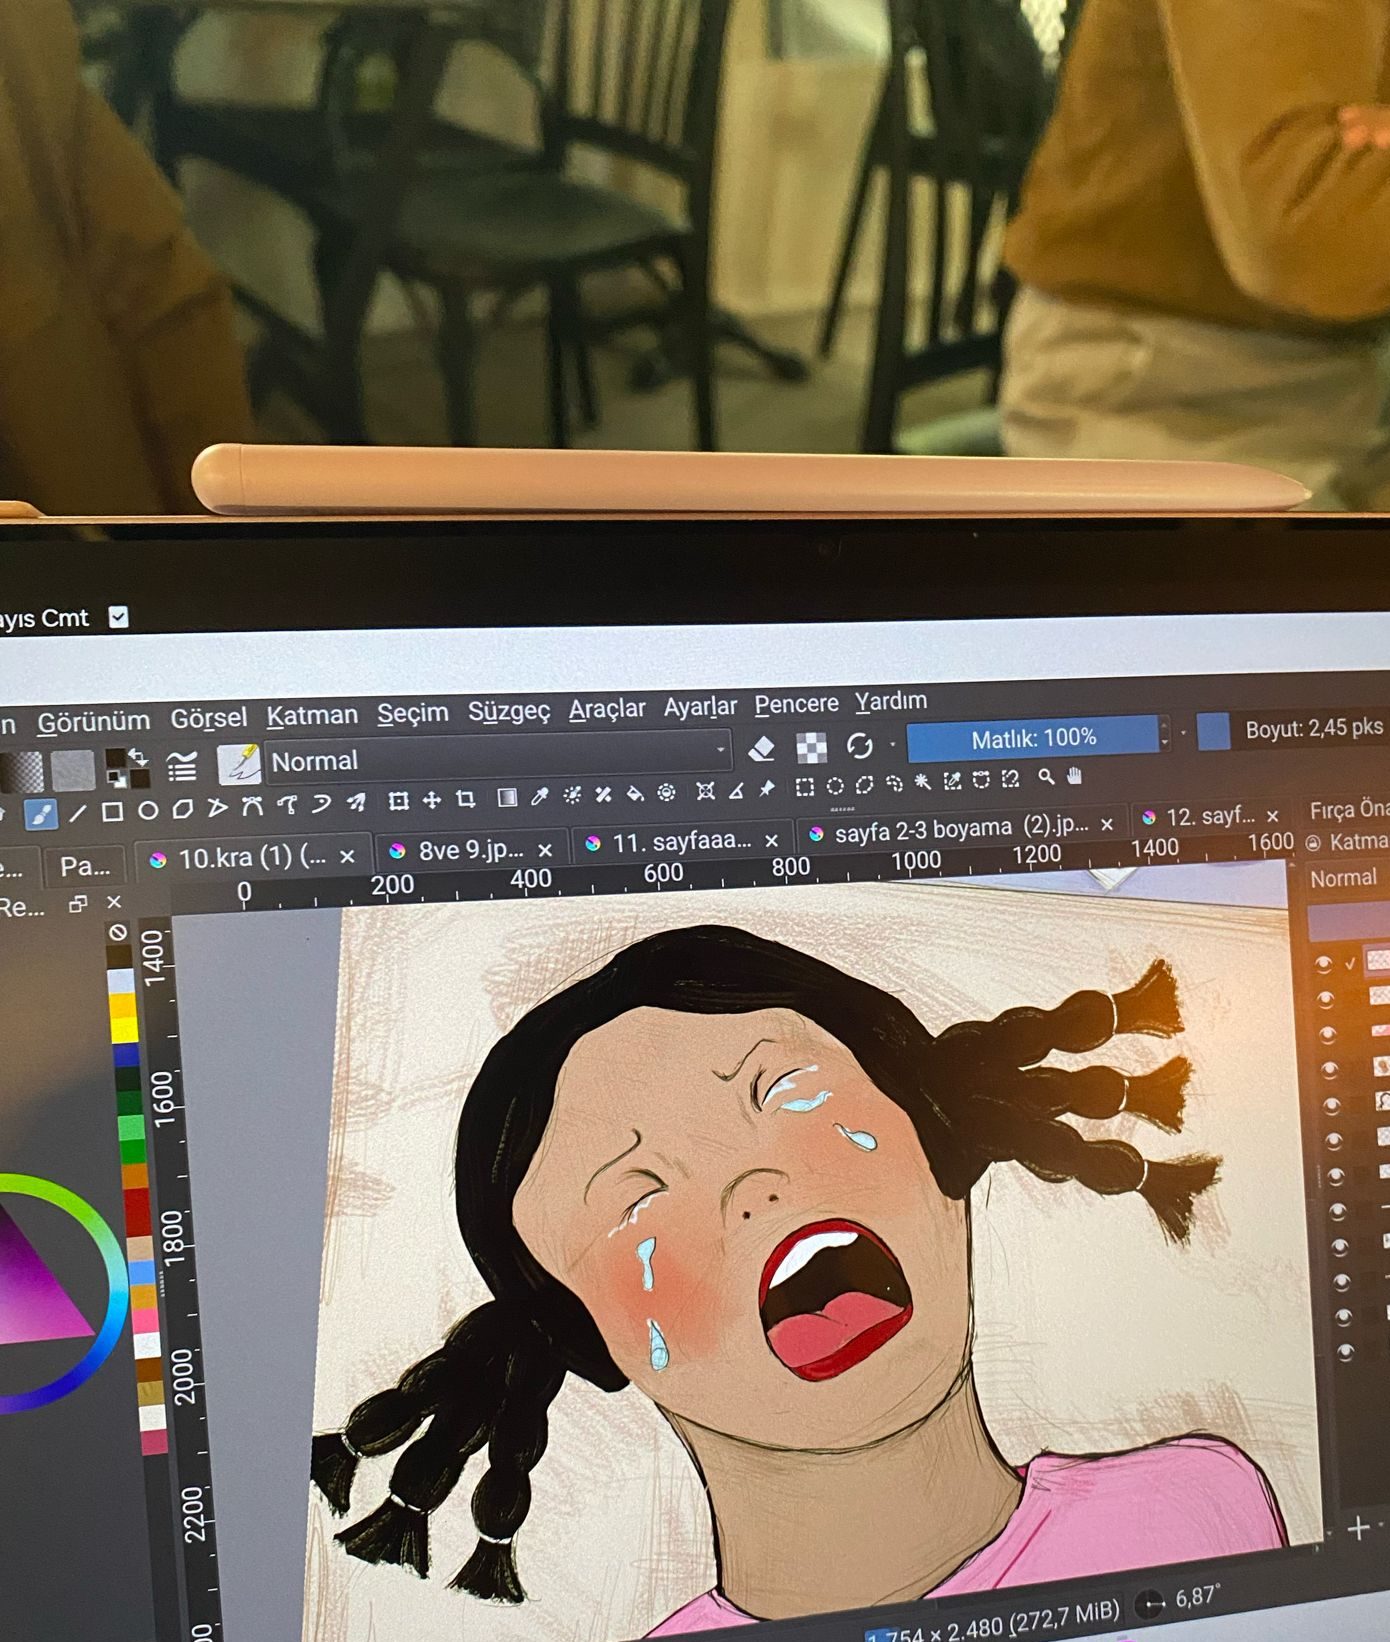Pick the Pan hand tool
This screenshot has height=1642, width=1390.
point(1075,776)
